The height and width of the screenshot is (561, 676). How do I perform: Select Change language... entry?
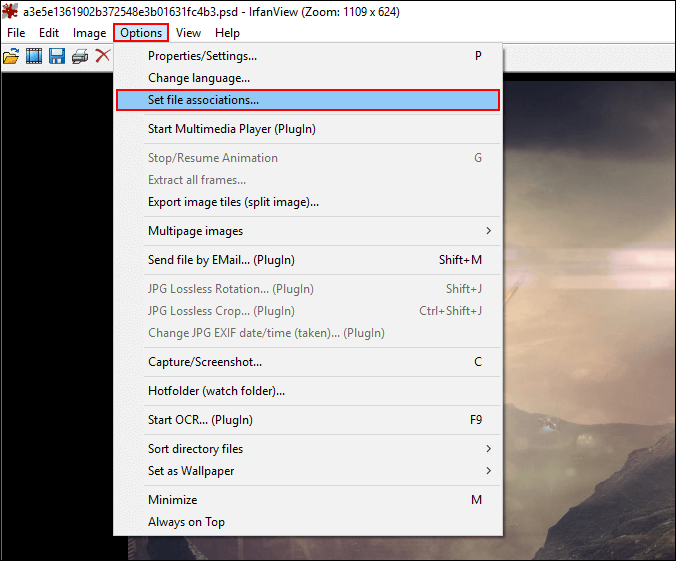(x=308, y=78)
